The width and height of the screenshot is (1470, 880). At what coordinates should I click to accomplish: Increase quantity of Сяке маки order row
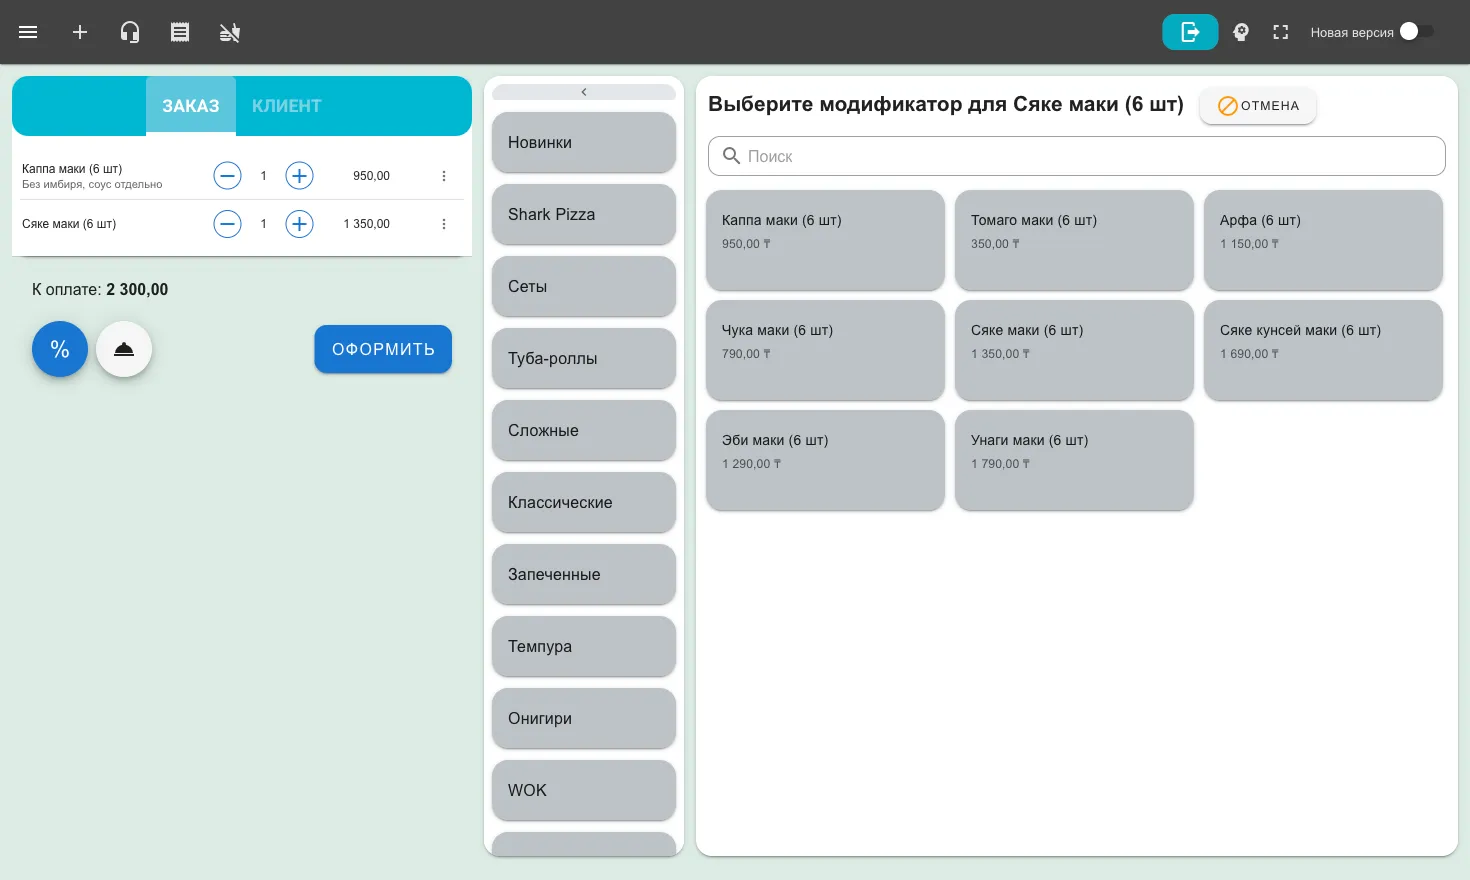click(x=299, y=224)
